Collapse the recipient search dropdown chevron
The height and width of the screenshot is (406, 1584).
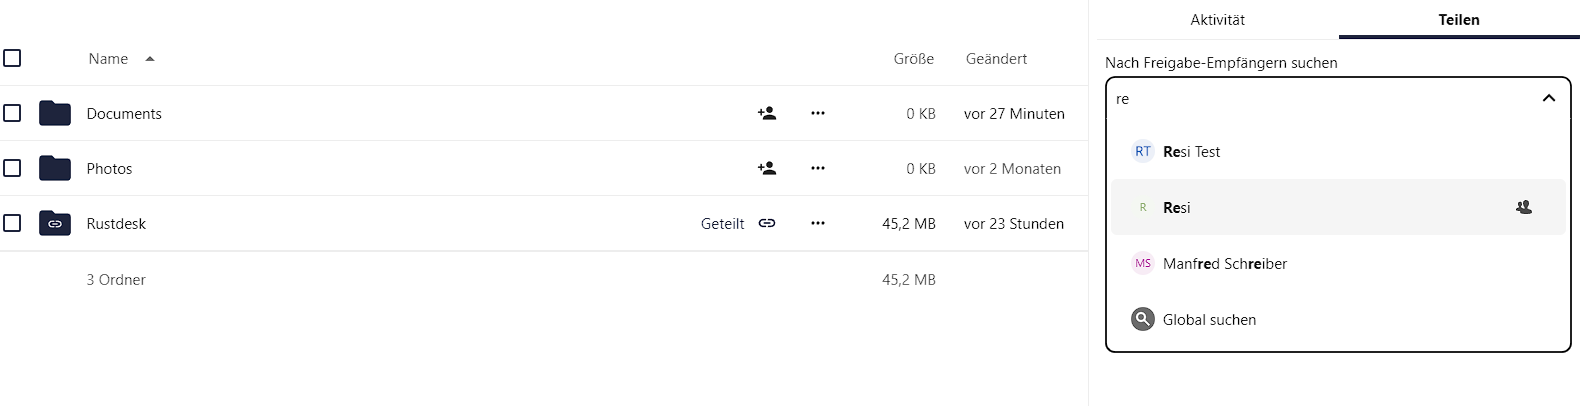click(x=1549, y=98)
